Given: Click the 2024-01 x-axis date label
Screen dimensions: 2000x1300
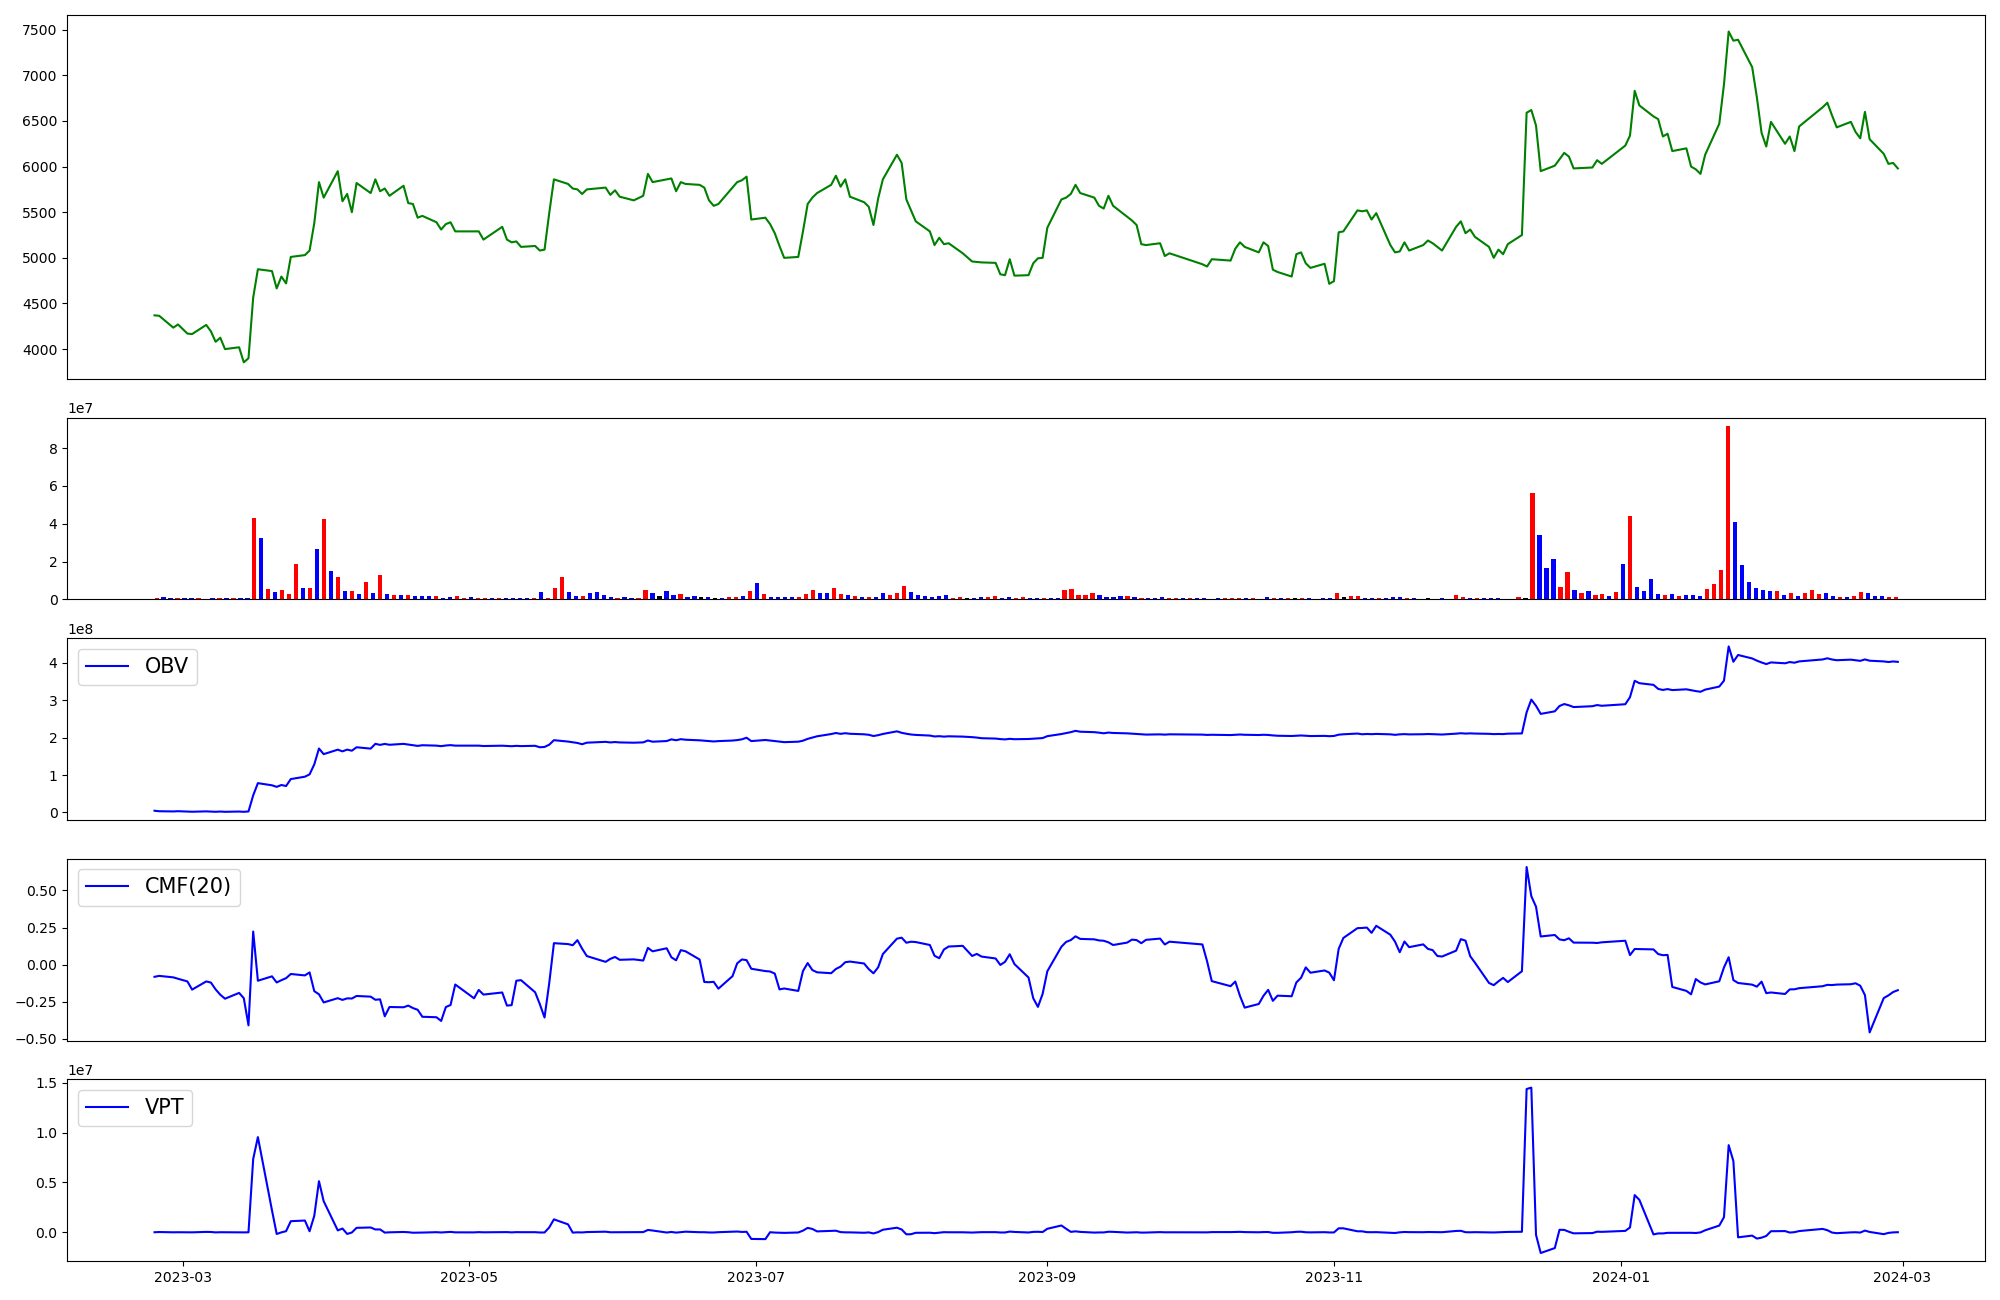Looking at the screenshot, I should [1621, 1277].
